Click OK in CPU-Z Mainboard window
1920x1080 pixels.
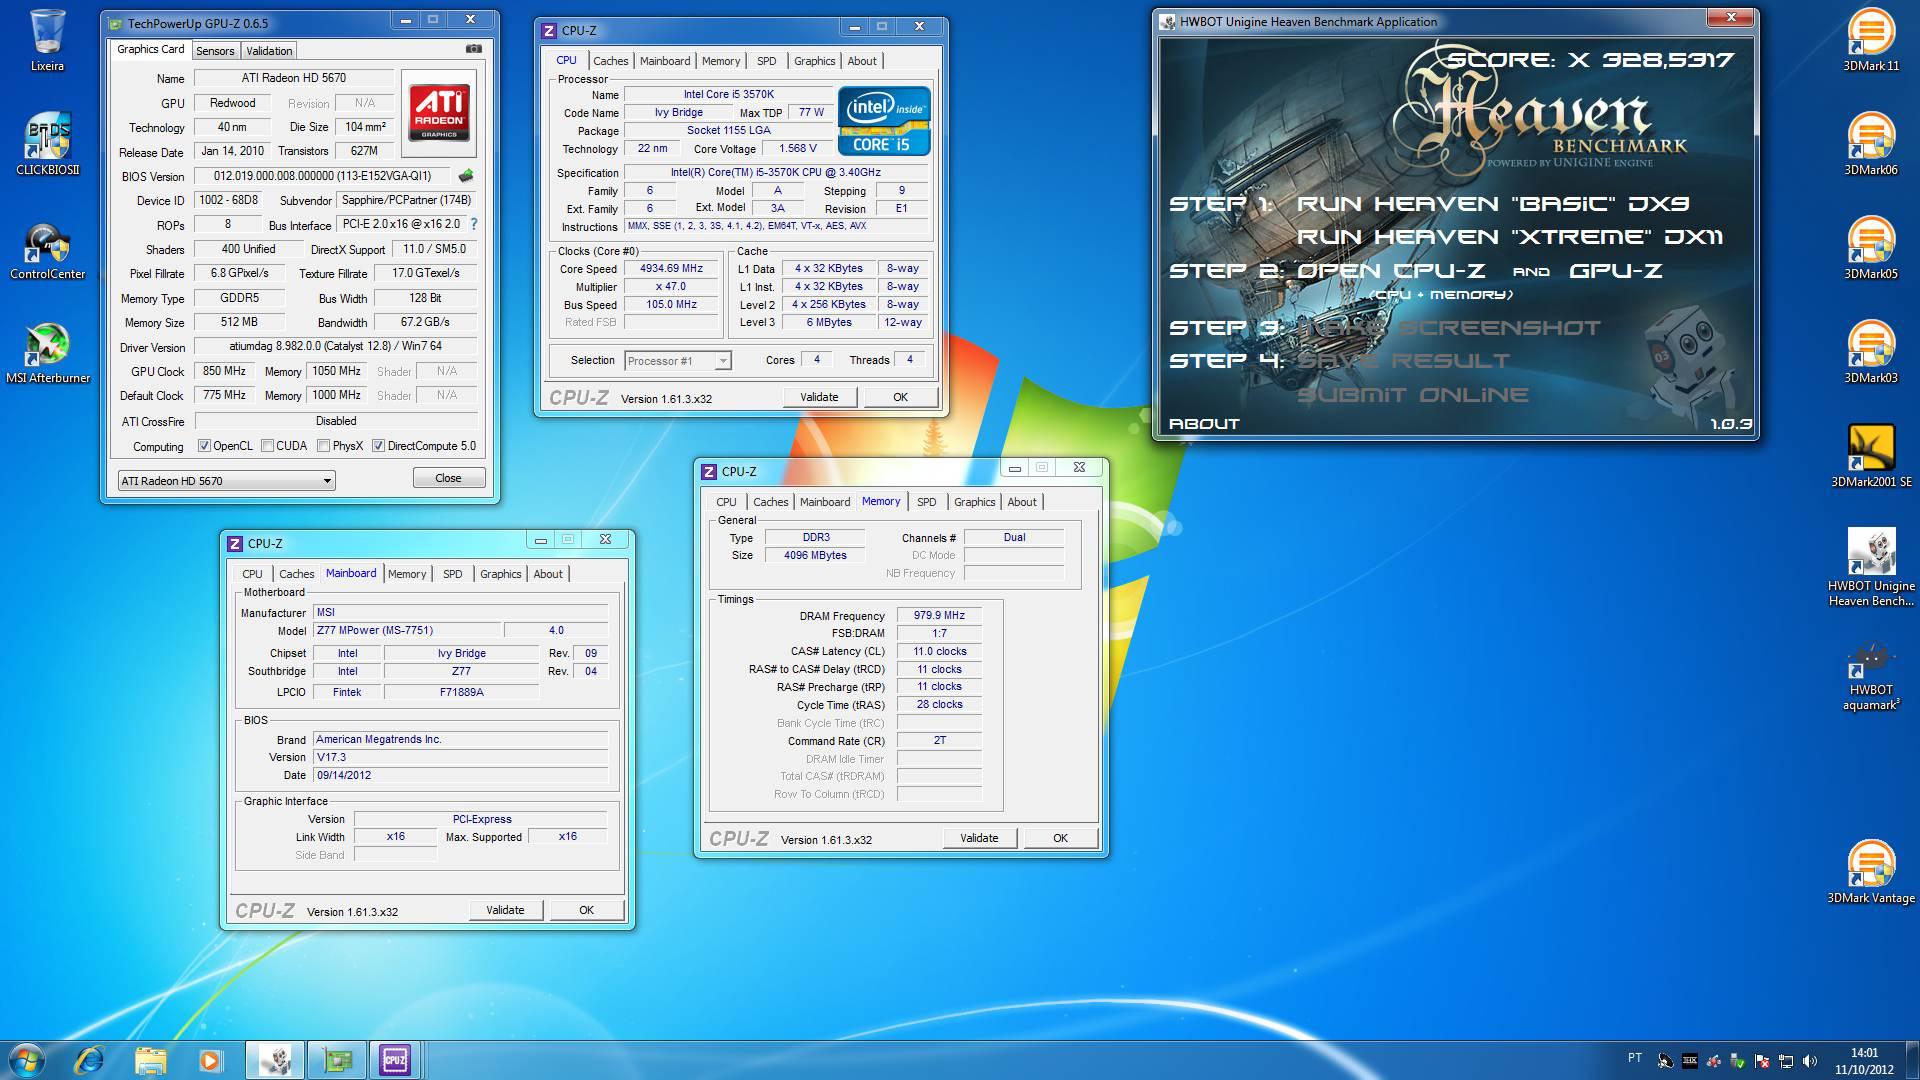(586, 910)
